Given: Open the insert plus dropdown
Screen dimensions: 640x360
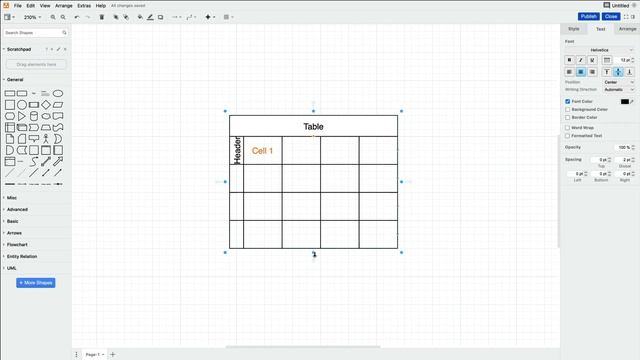Looking at the screenshot, I should pos(210,17).
